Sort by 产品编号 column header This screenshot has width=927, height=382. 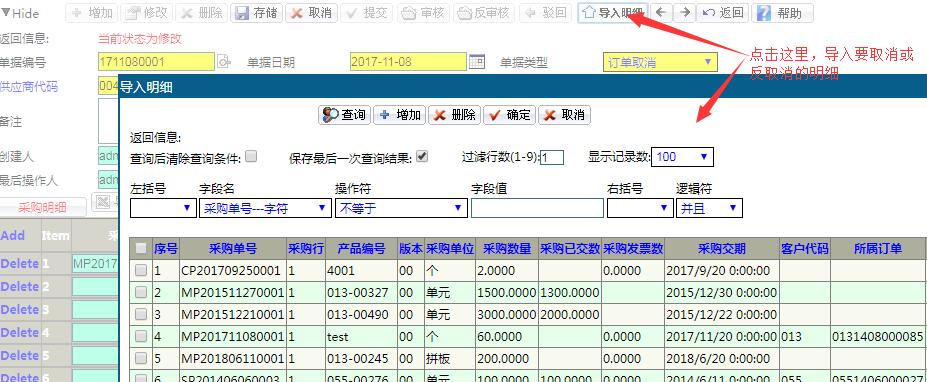tap(361, 249)
